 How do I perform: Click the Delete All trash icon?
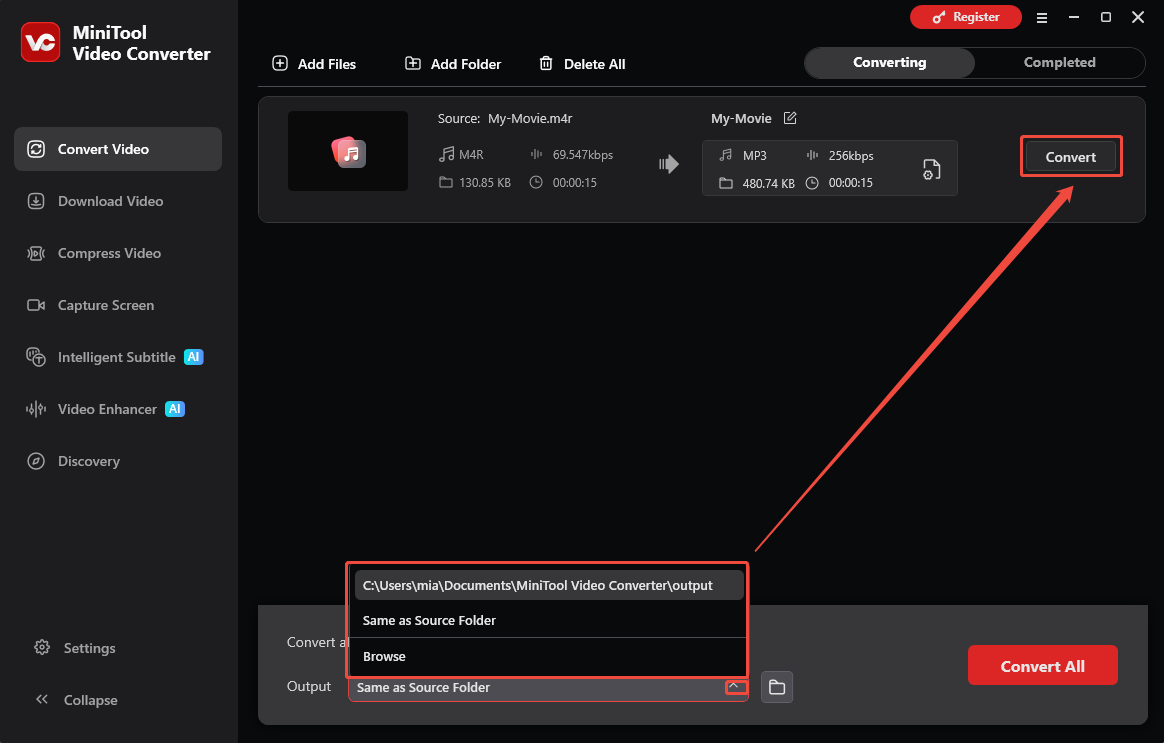click(x=546, y=63)
